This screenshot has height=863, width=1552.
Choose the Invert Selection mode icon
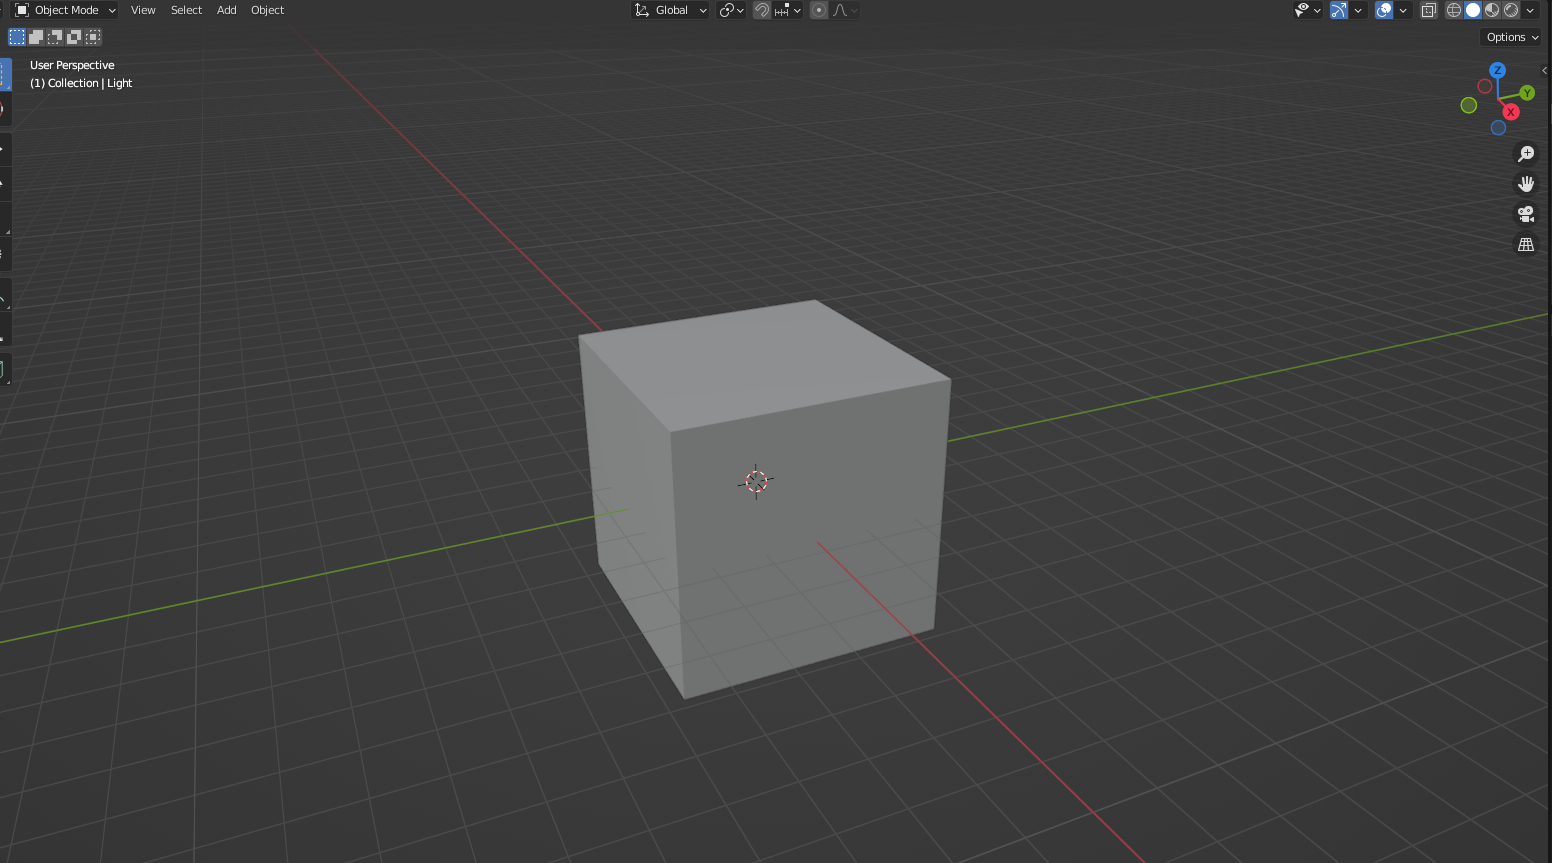(x=74, y=37)
